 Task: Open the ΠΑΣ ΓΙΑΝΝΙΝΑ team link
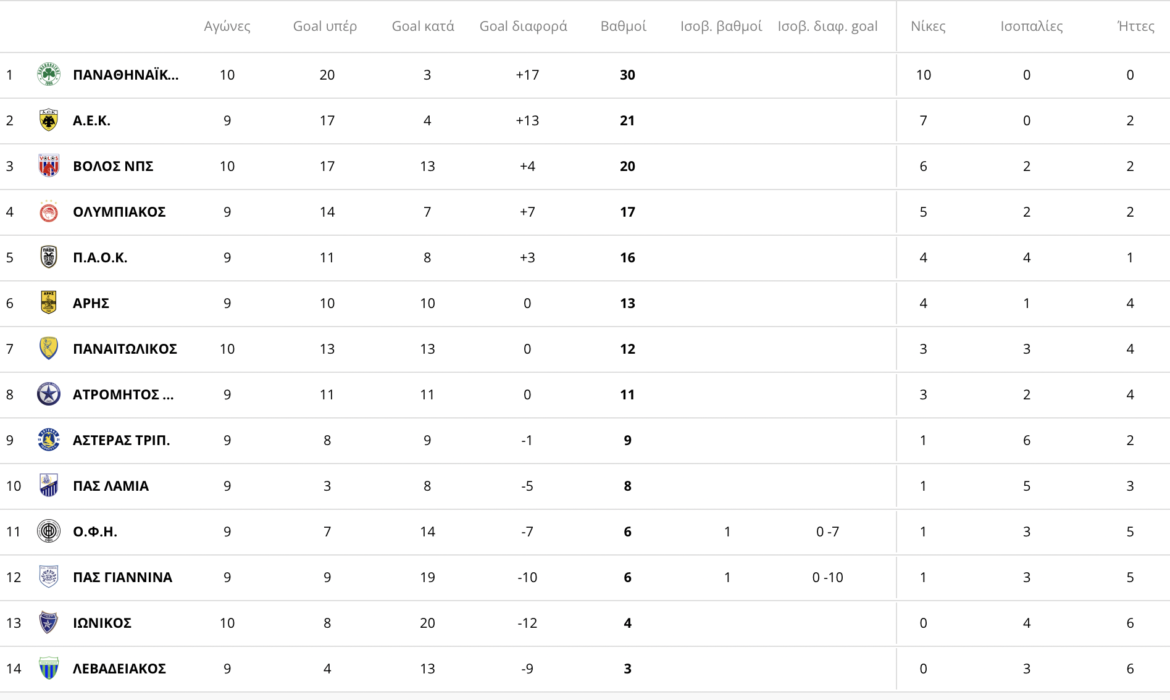tap(122, 577)
